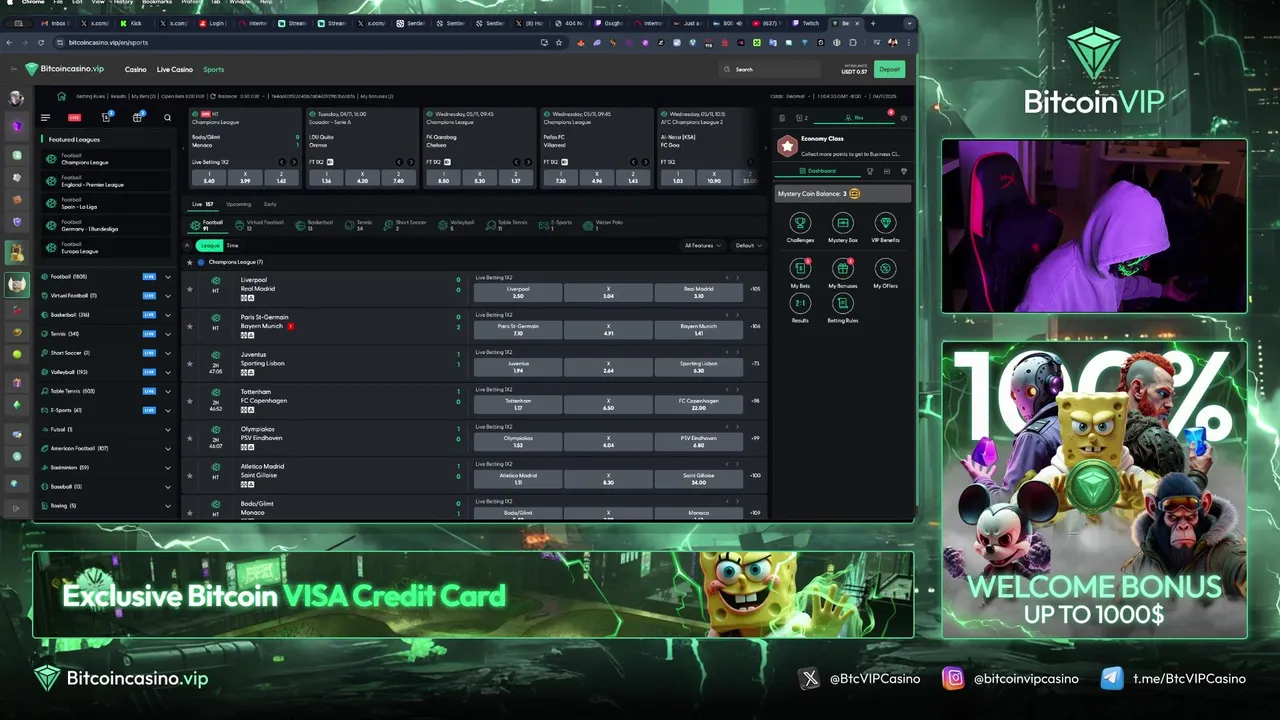Expand the Football (1805) sidebar category
Screen dimensions: 1280x720
[167, 277]
